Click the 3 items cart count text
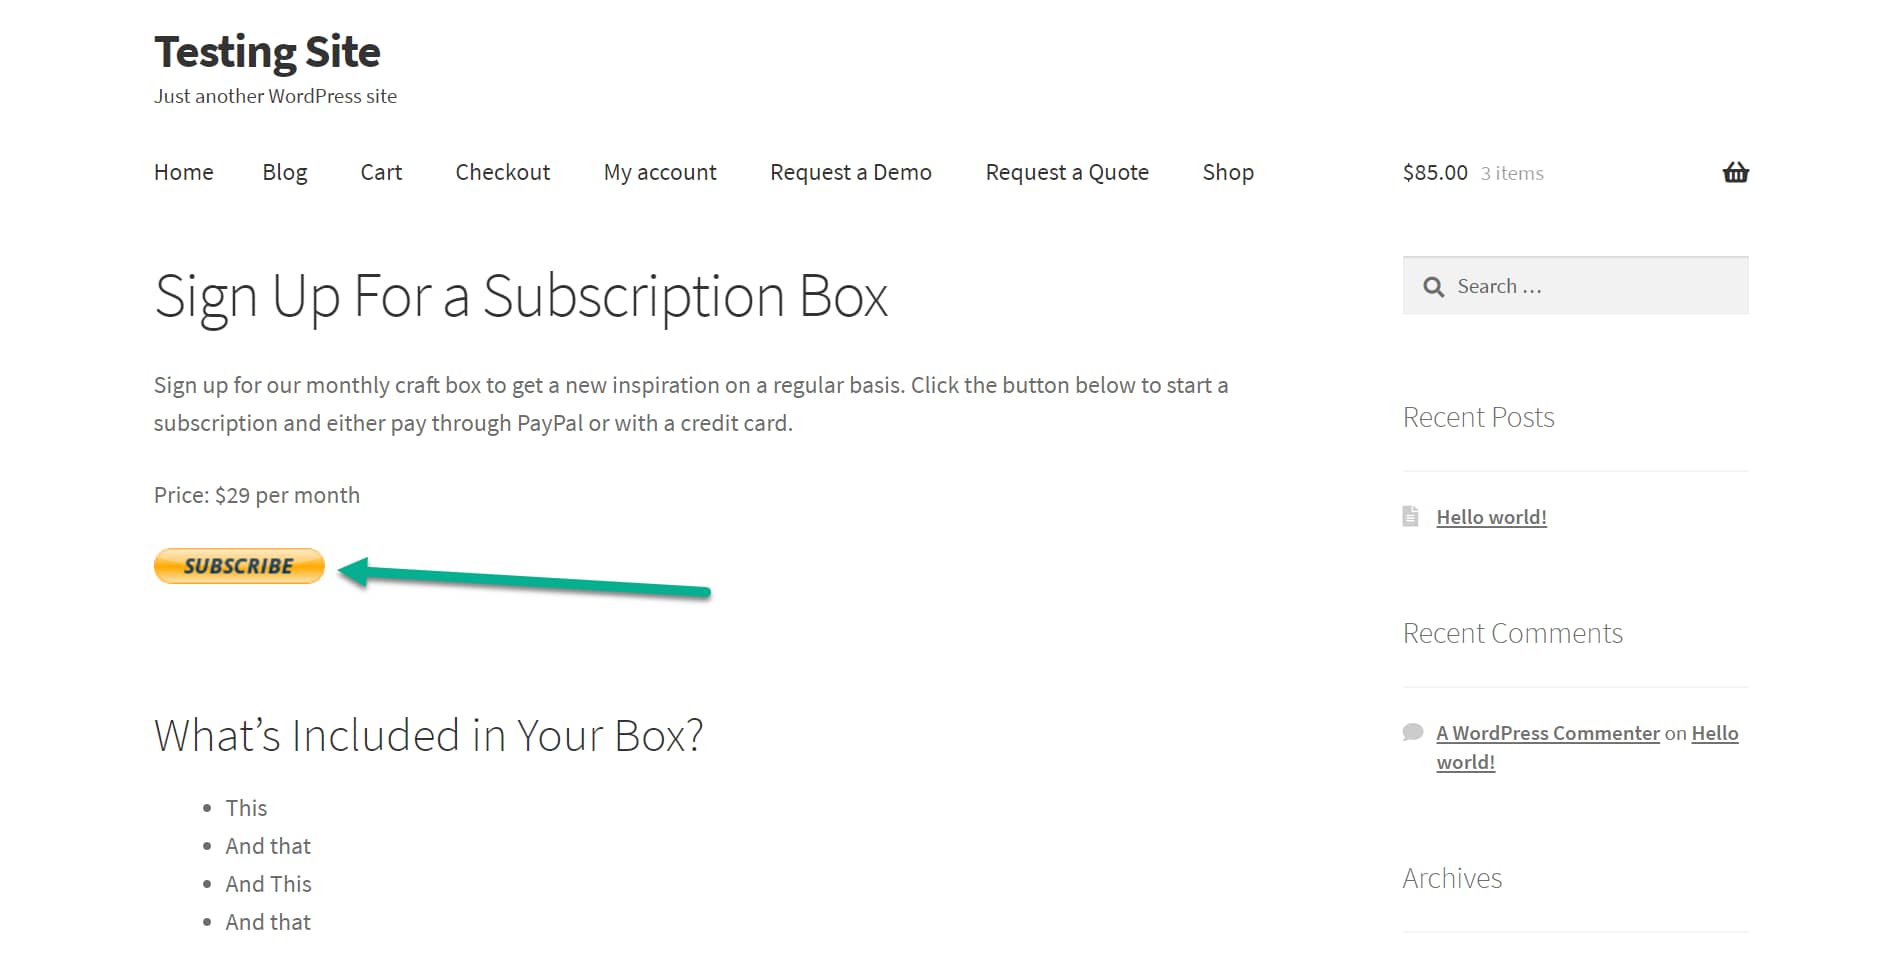This screenshot has width=1900, height=954. (1511, 174)
